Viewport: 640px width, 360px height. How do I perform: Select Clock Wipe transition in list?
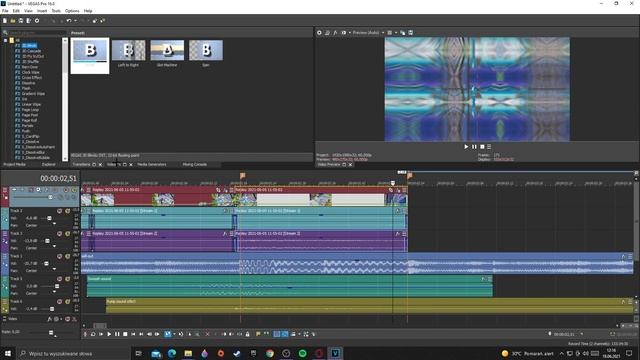coord(31,72)
